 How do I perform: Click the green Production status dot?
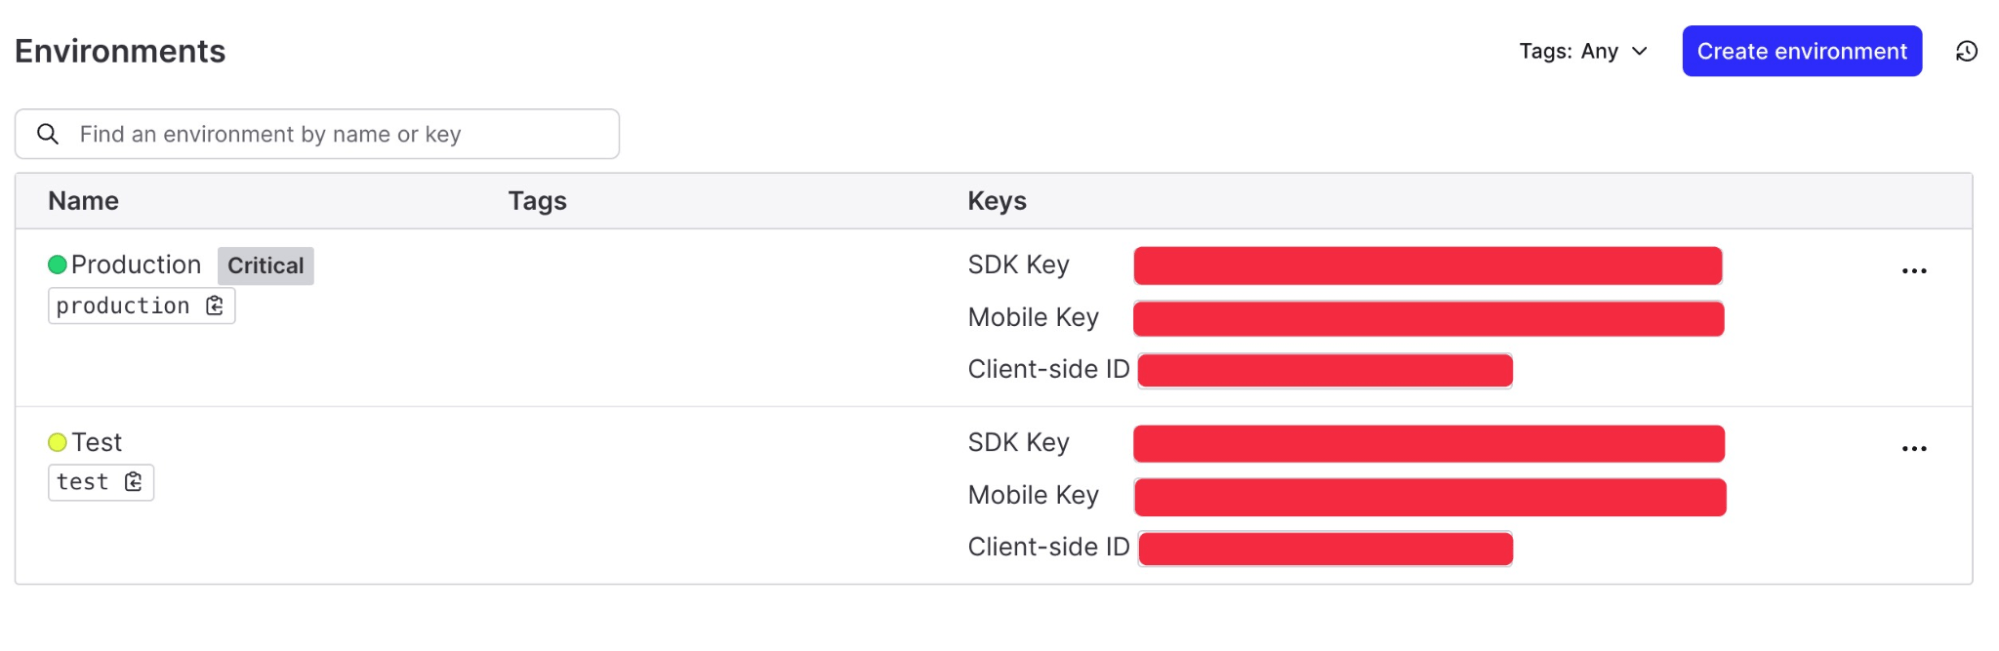[58, 265]
